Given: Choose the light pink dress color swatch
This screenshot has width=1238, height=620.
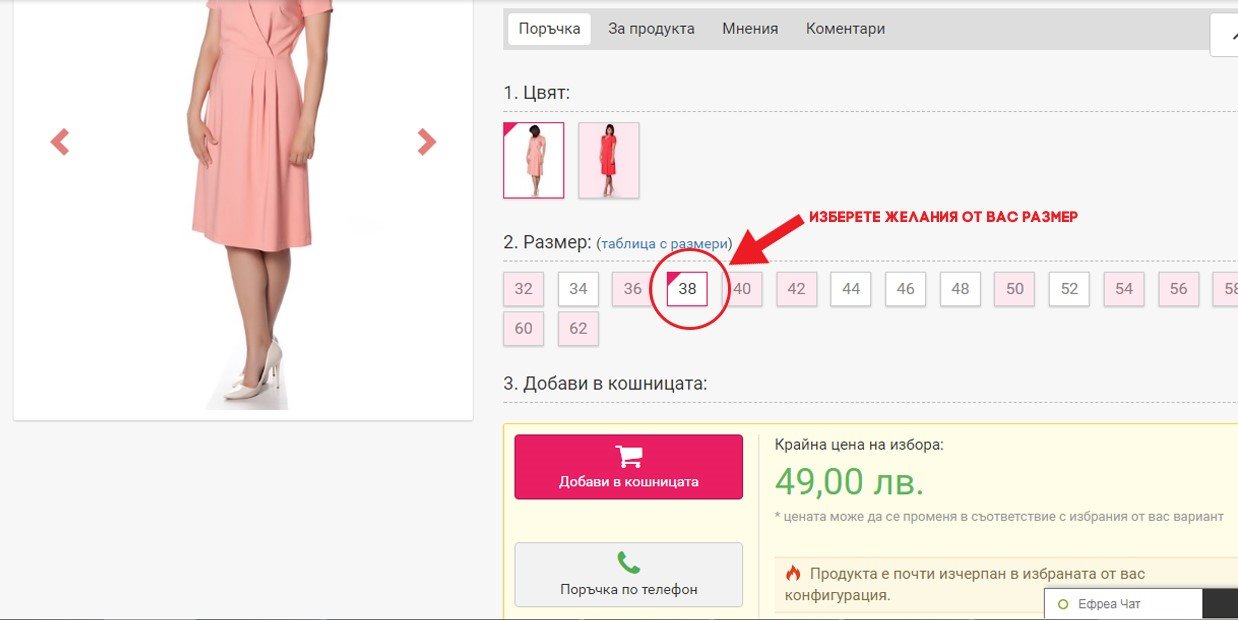Looking at the screenshot, I should coord(534,160).
